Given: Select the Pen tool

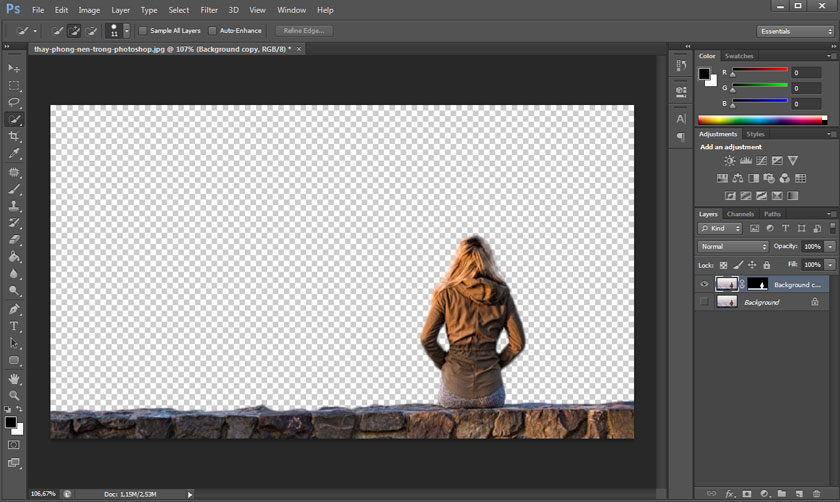Looking at the screenshot, I should pos(14,309).
